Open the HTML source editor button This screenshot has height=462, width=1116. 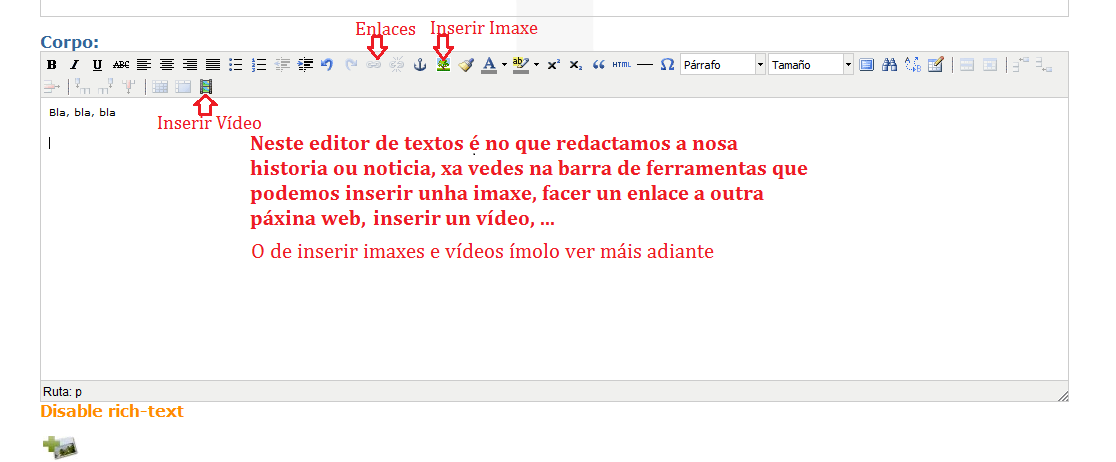click(621, 65)
